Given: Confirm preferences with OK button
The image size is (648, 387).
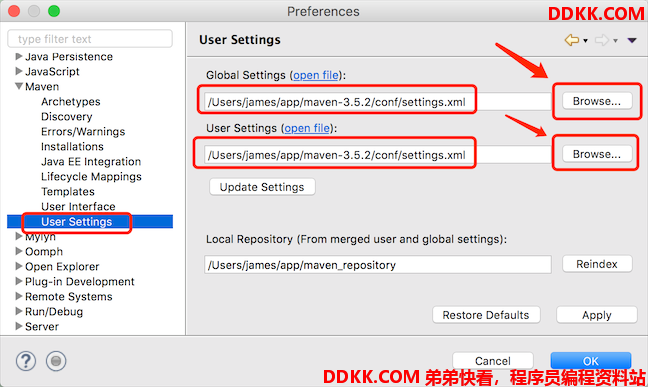Looking at the screenshot, I should 591,361.
